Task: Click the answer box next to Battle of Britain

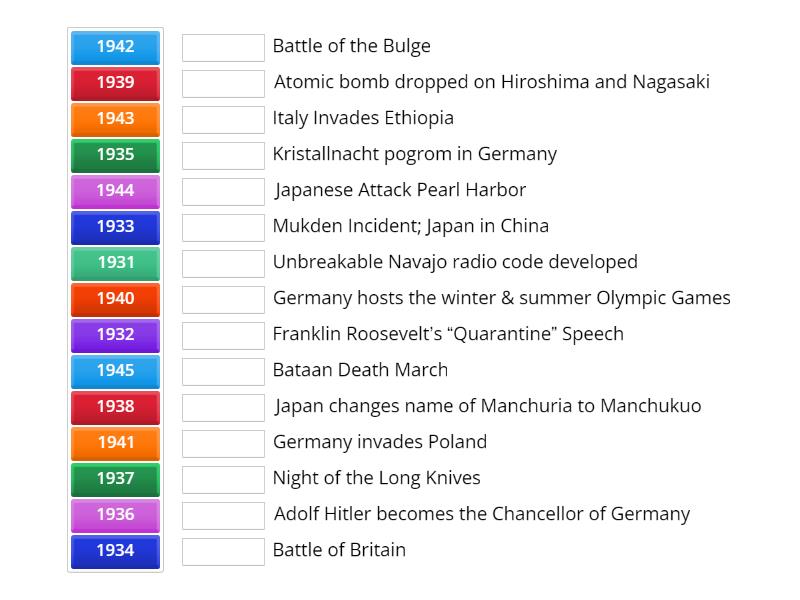Action: click(x=223, y=550)
